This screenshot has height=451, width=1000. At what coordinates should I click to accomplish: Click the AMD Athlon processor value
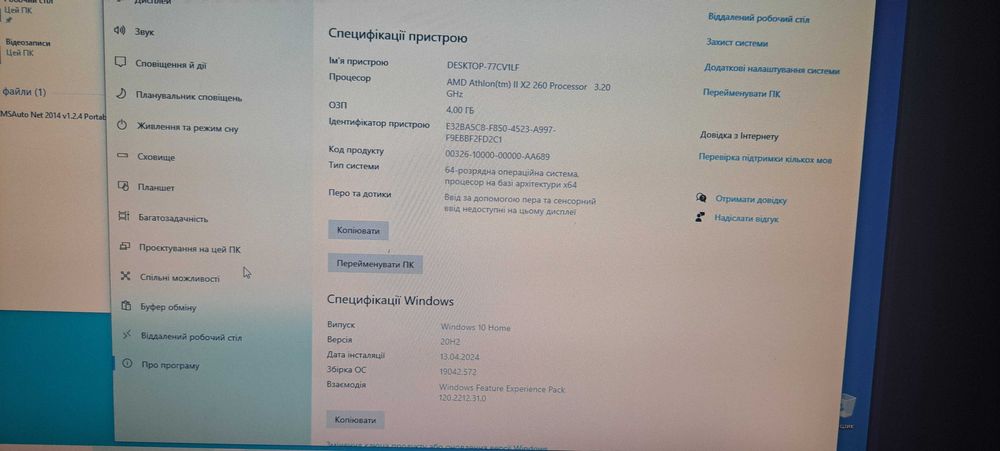click(x=529, y=89)
